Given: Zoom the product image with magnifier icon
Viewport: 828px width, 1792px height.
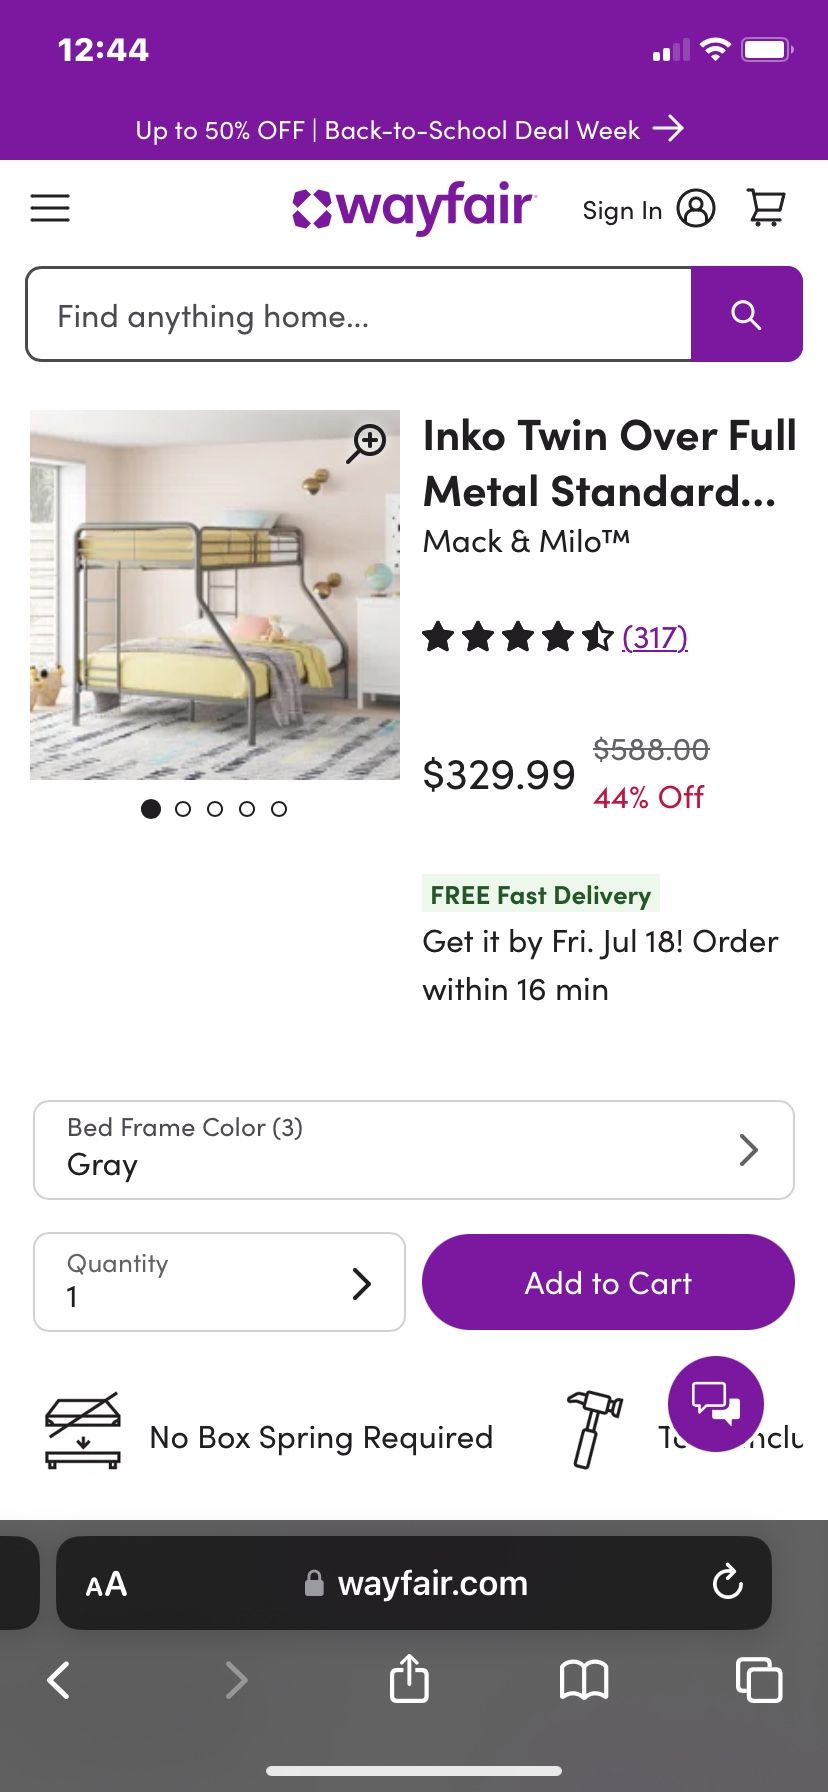Looking at the screenshot, I should [367, 443].
